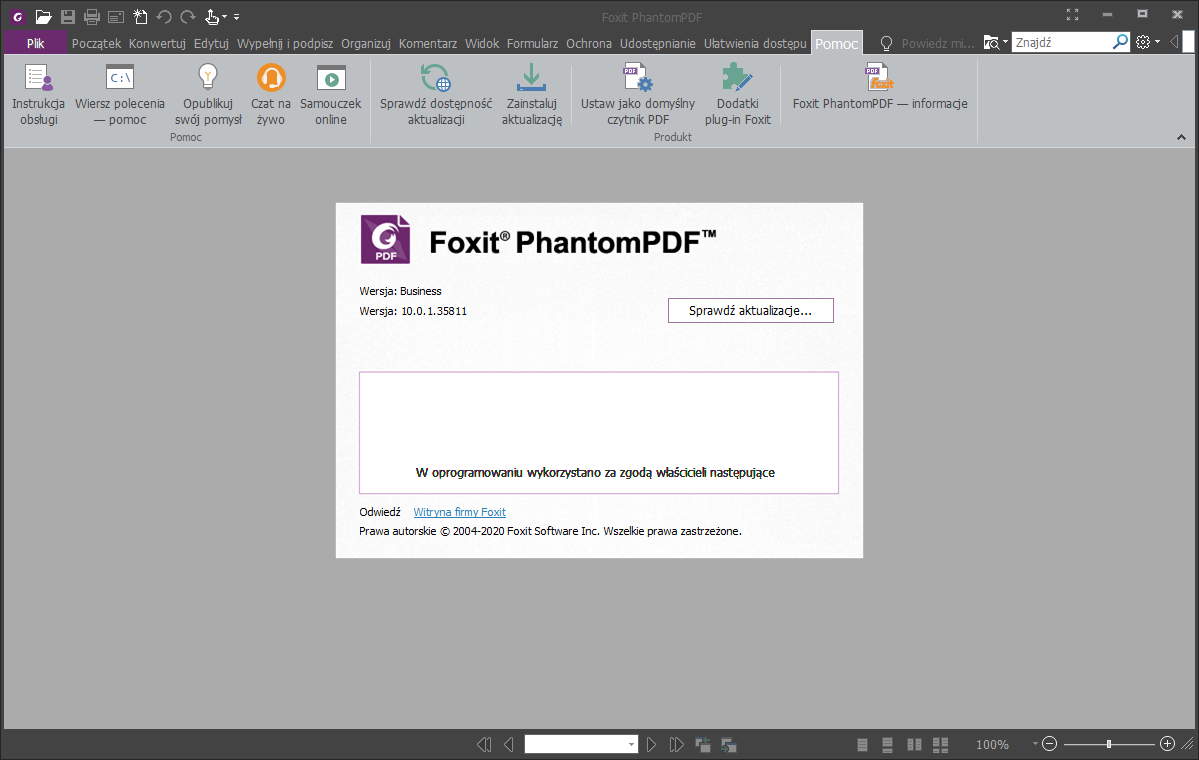Switch to the Konwertuj tab
Image resolution: width=1199 pixels, height=760 pixels.
157,44
